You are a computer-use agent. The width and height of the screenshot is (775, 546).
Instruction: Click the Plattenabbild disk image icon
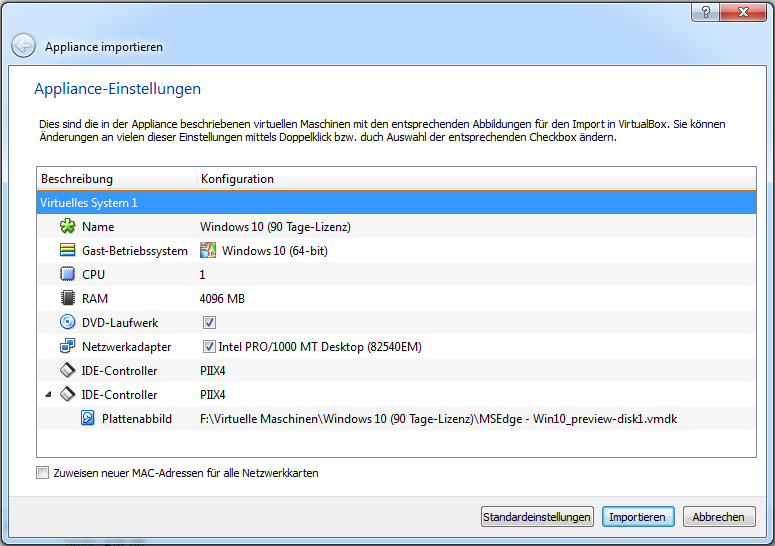pyautogui.click(x=87, y=418)
